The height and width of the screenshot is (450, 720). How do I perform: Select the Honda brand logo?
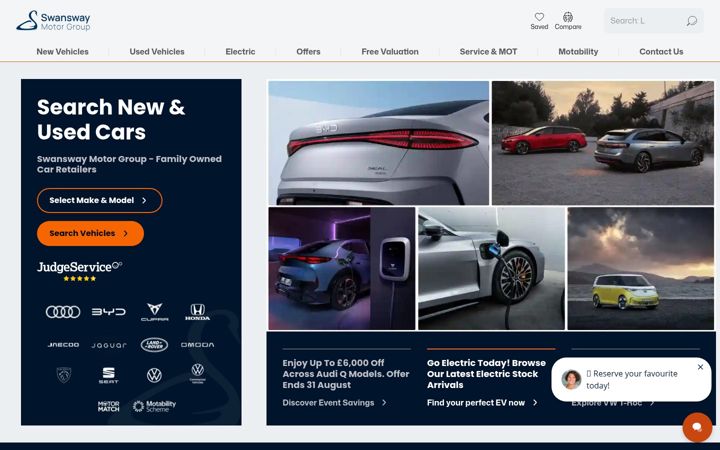pos(197,312)
